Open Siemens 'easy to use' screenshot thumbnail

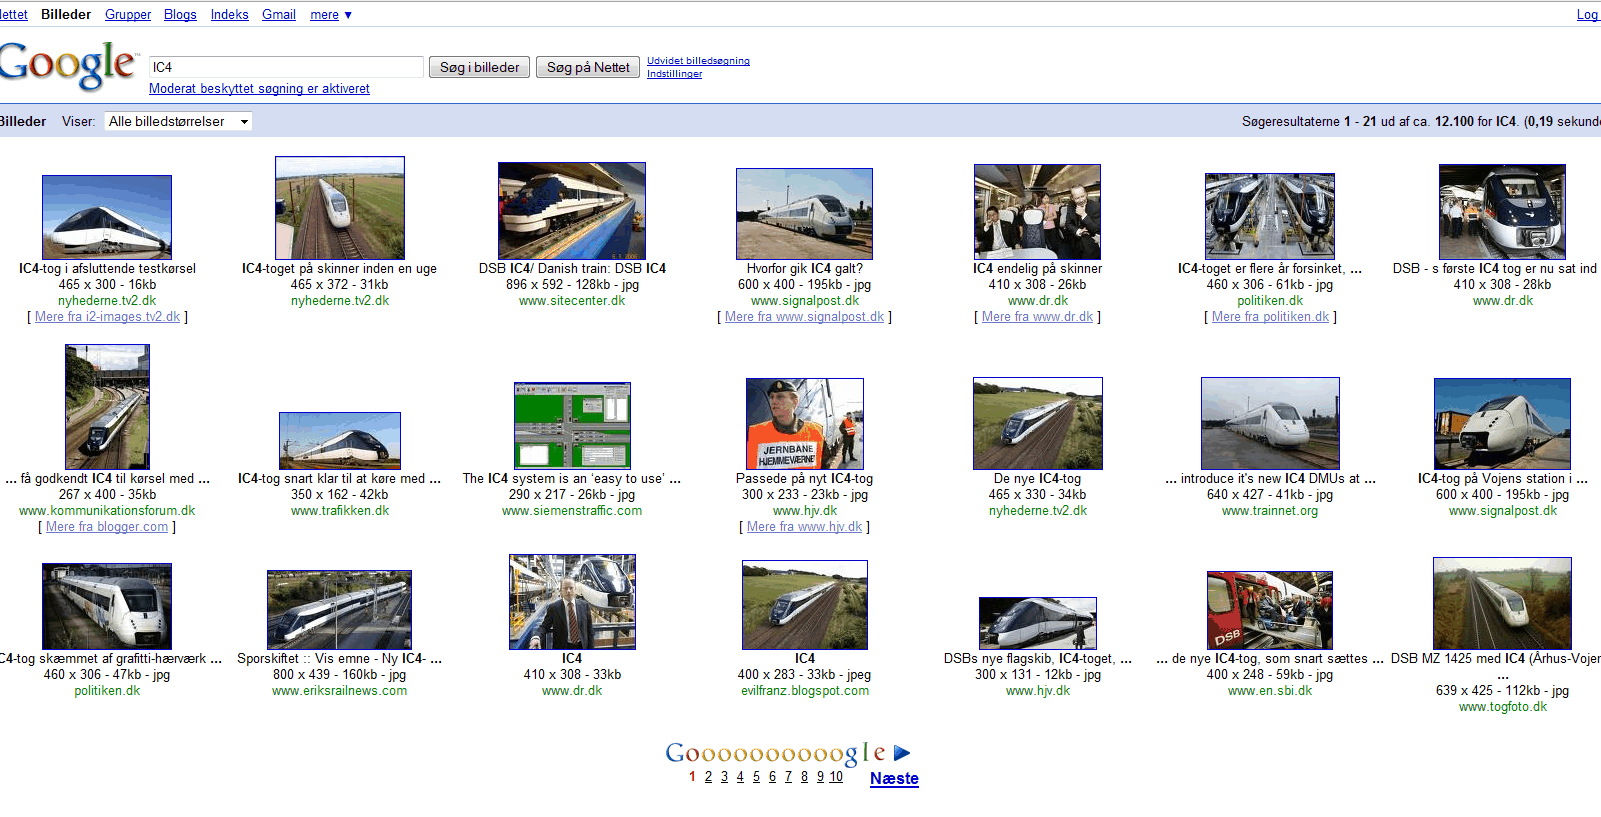[572, 426]
